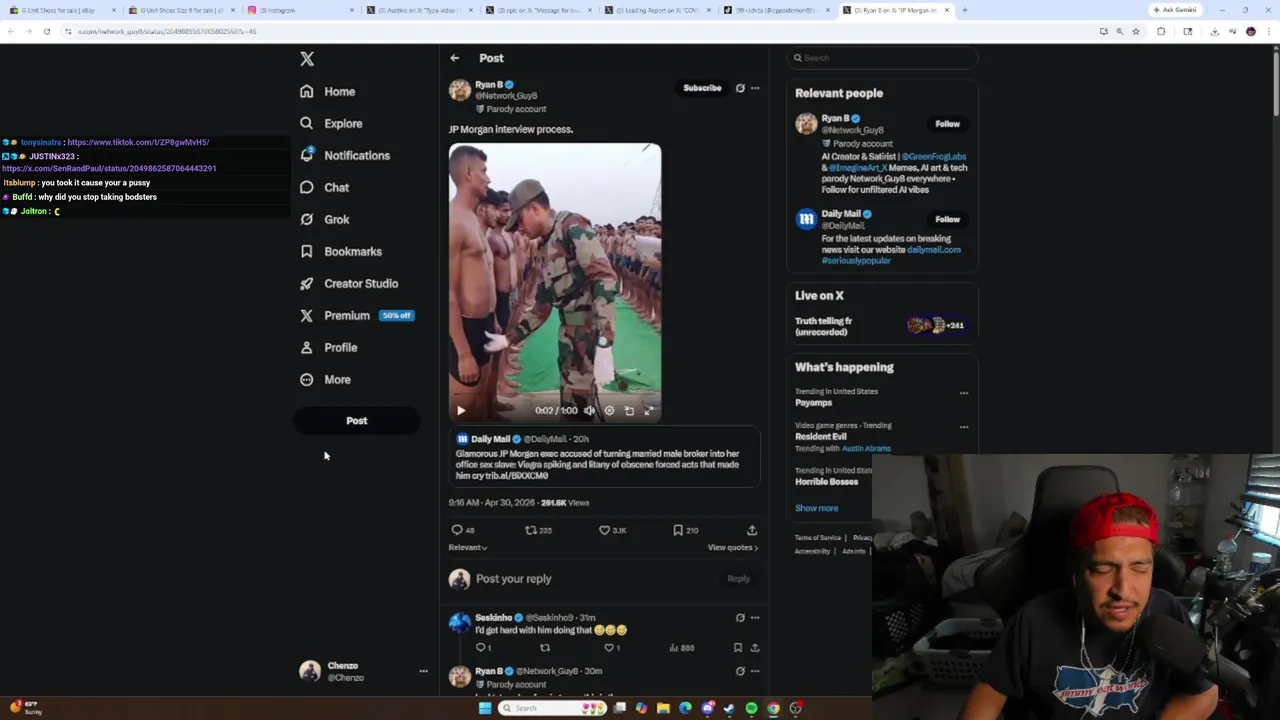Like the main post with the heart
The height and width of the screenshot is (720, 1280).
coord(604,530)
